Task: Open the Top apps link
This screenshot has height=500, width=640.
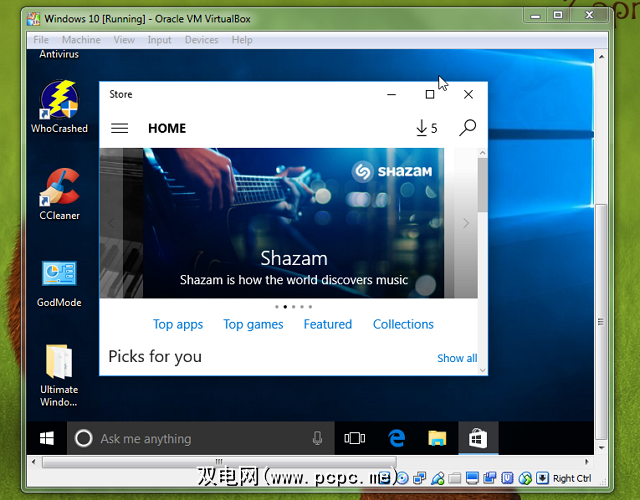Action: pyautogui.click(x=178, y=324)
